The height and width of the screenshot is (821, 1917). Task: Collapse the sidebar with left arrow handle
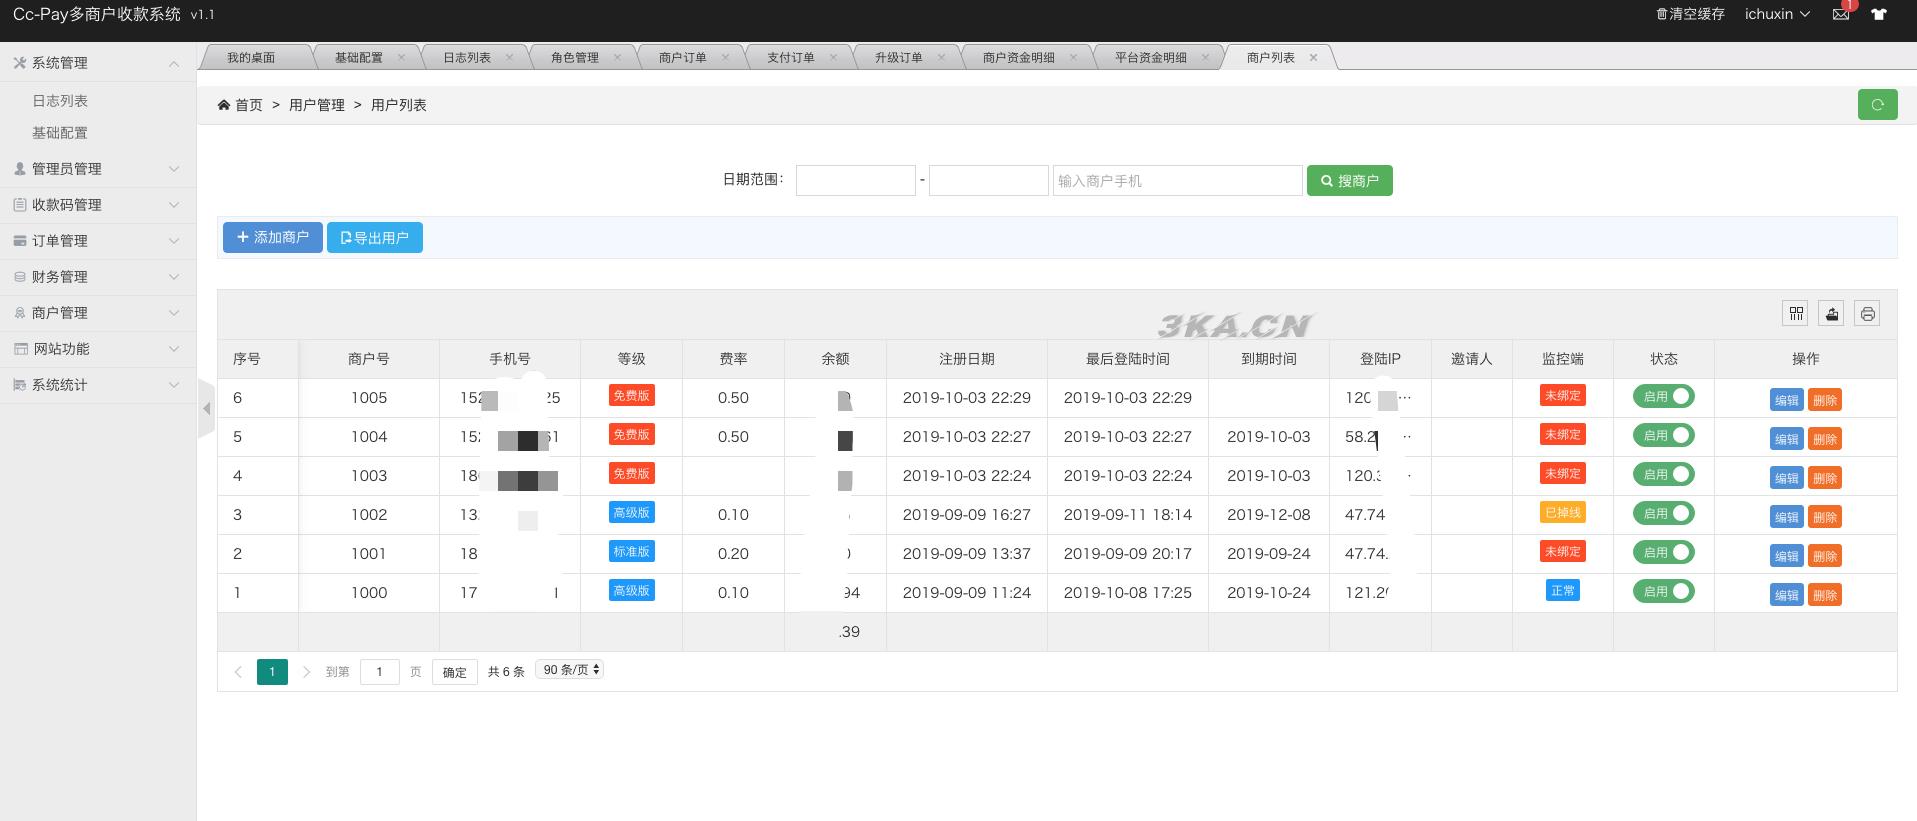[x=206, y=408]
